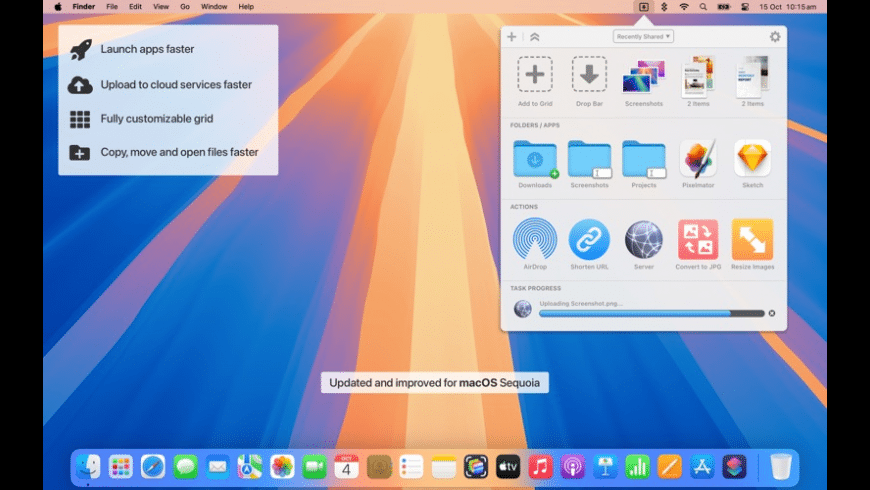Open Calendar from the Dock
Viewport: 870px width, 490px height.
click(346, 466)
